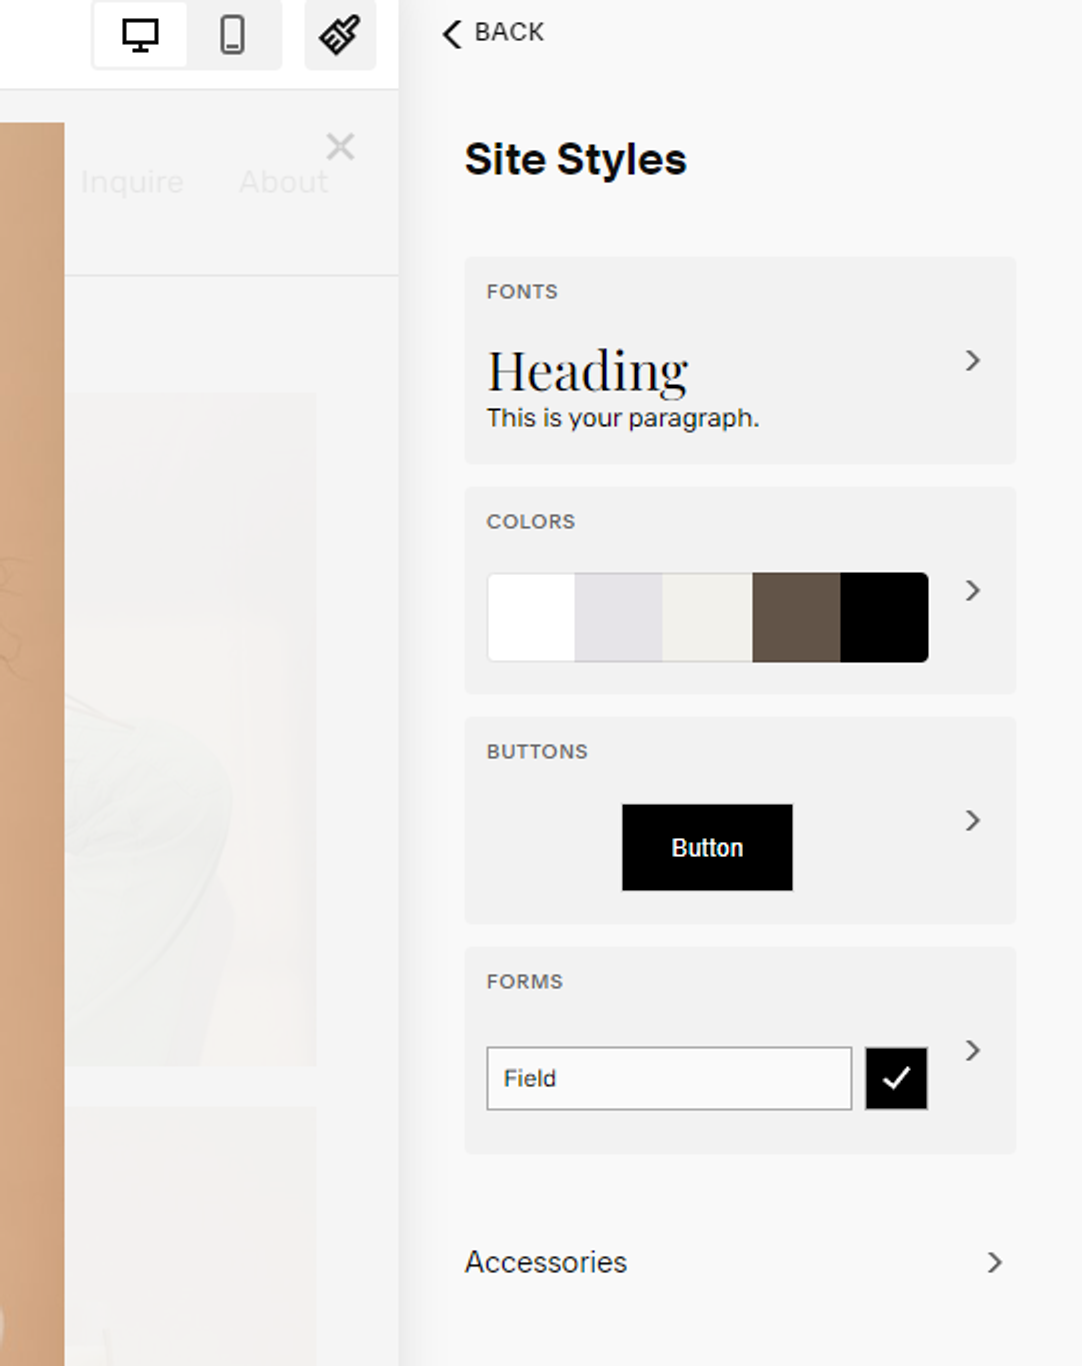Select the off-white cream color swatch

pos(708,617)
